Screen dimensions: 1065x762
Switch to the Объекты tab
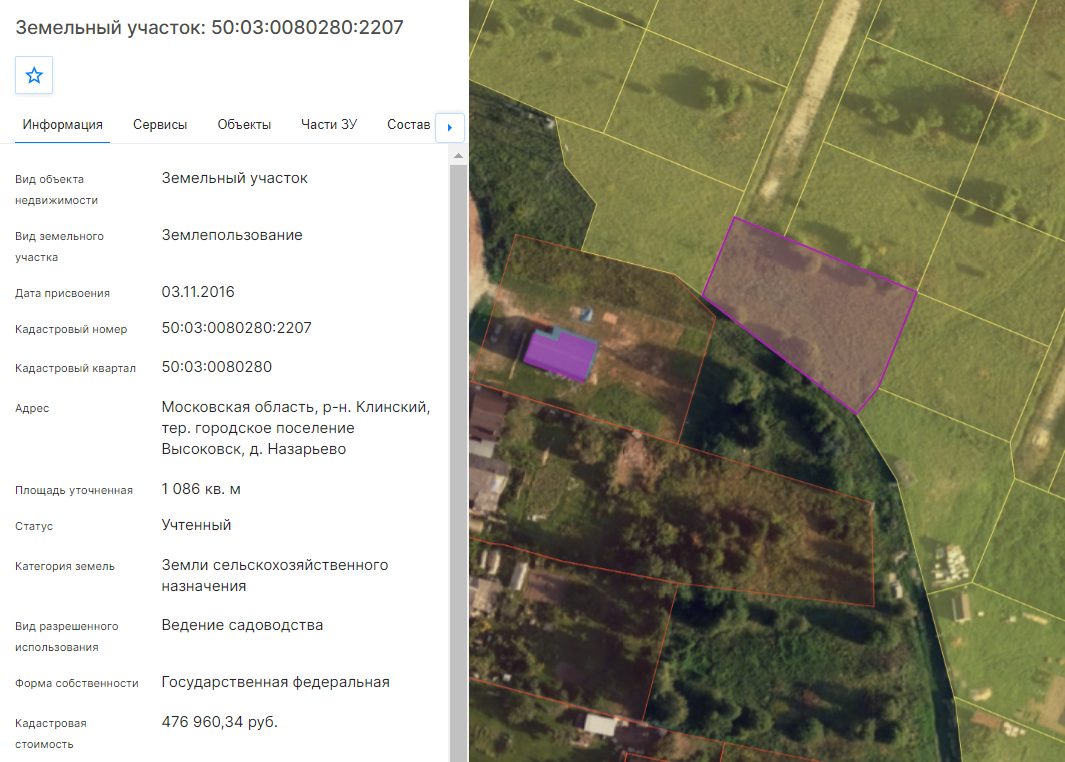coord(244,124)
